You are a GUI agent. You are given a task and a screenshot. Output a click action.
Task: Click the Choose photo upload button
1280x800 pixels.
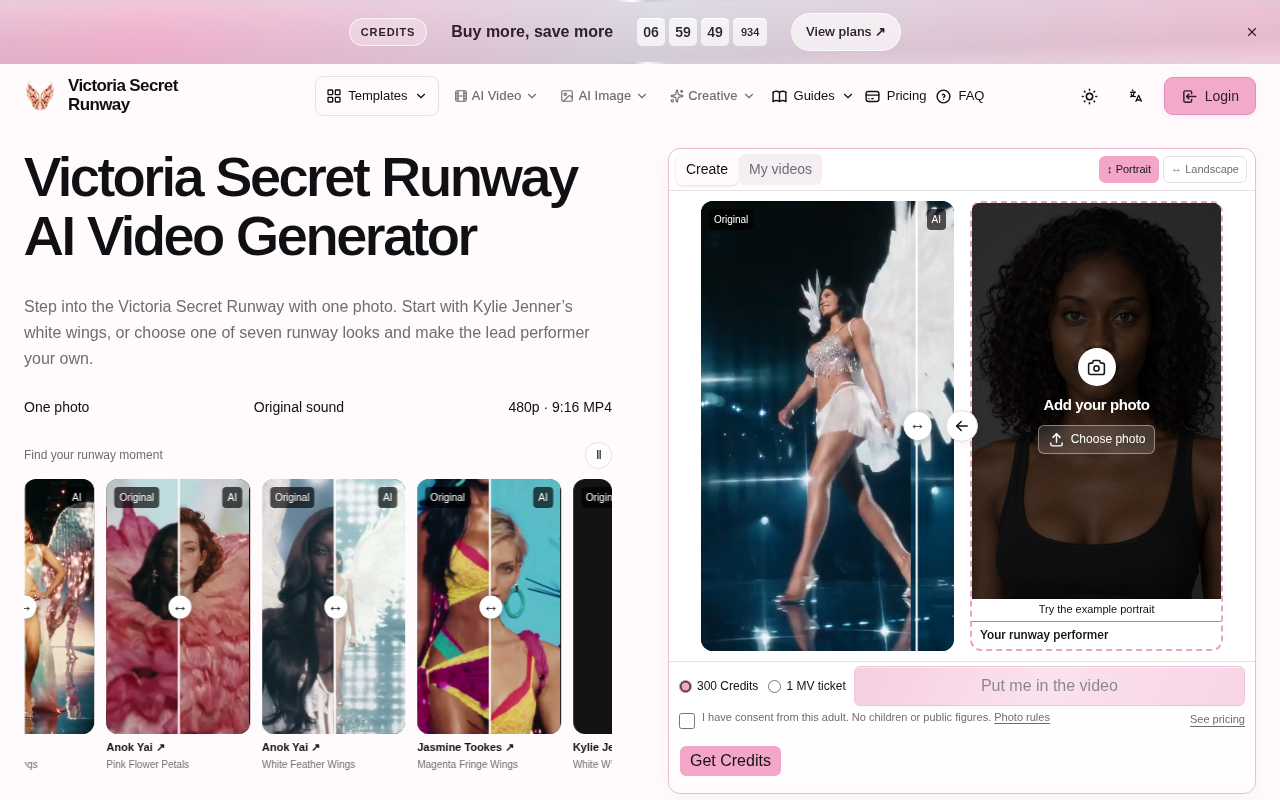pos(1096,439)
